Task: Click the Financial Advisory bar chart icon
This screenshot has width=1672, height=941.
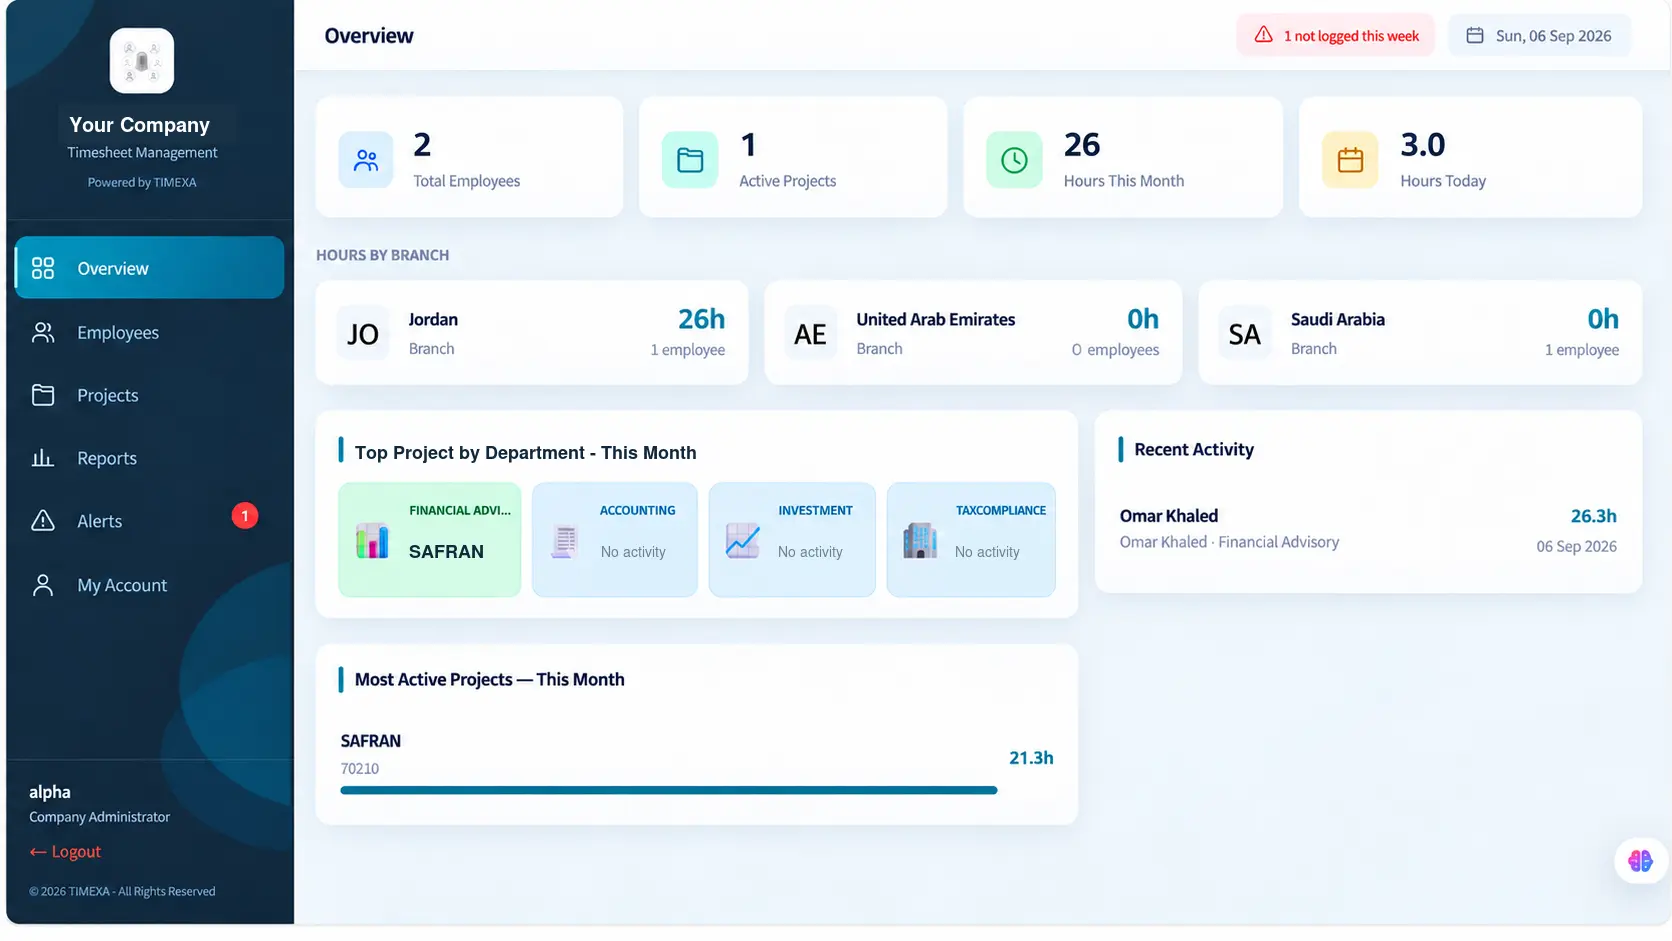Action: tap(372, 541)
